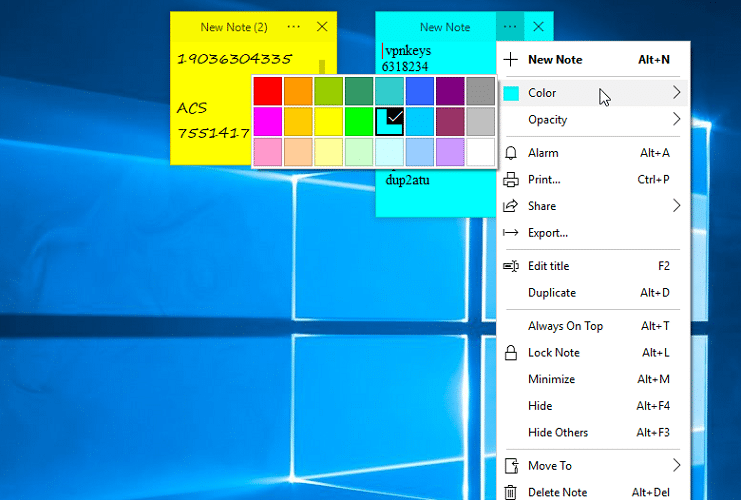Viewport: 741px width, 500px height.
Task: Expand the Color submenu arrow
Action: pos(676,93)
